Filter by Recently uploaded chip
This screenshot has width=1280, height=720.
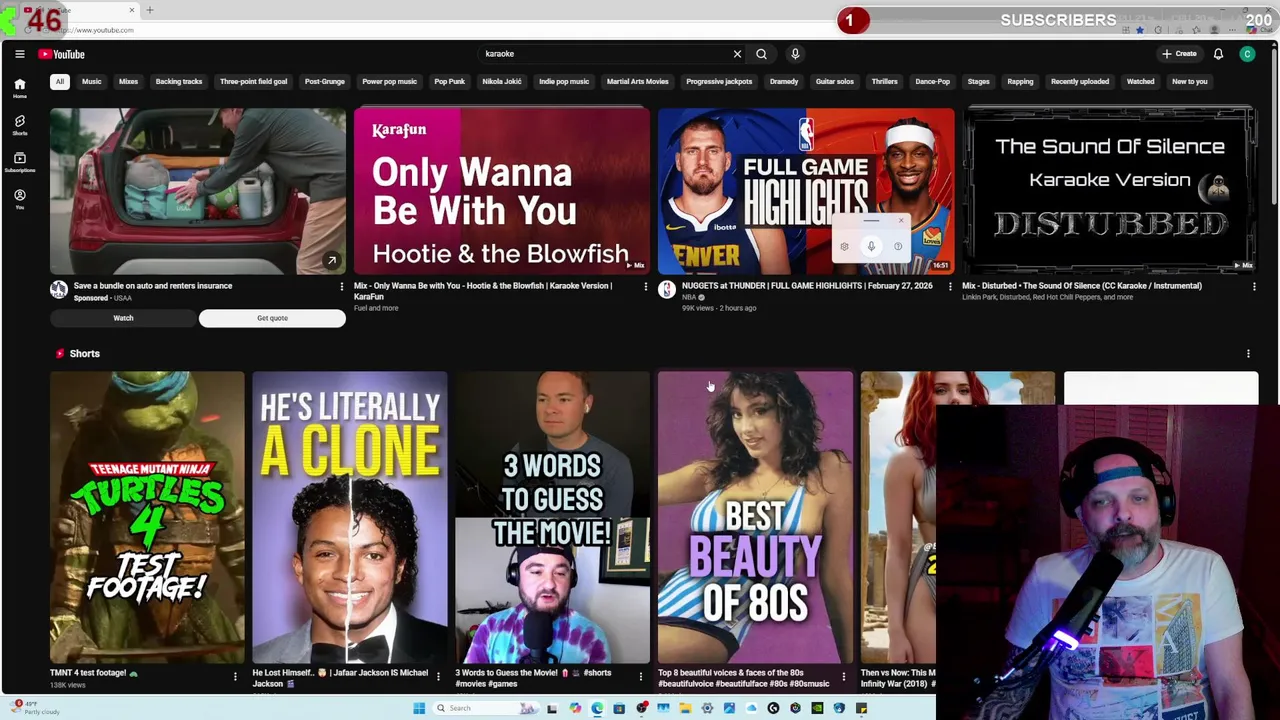coord(1079,81)
